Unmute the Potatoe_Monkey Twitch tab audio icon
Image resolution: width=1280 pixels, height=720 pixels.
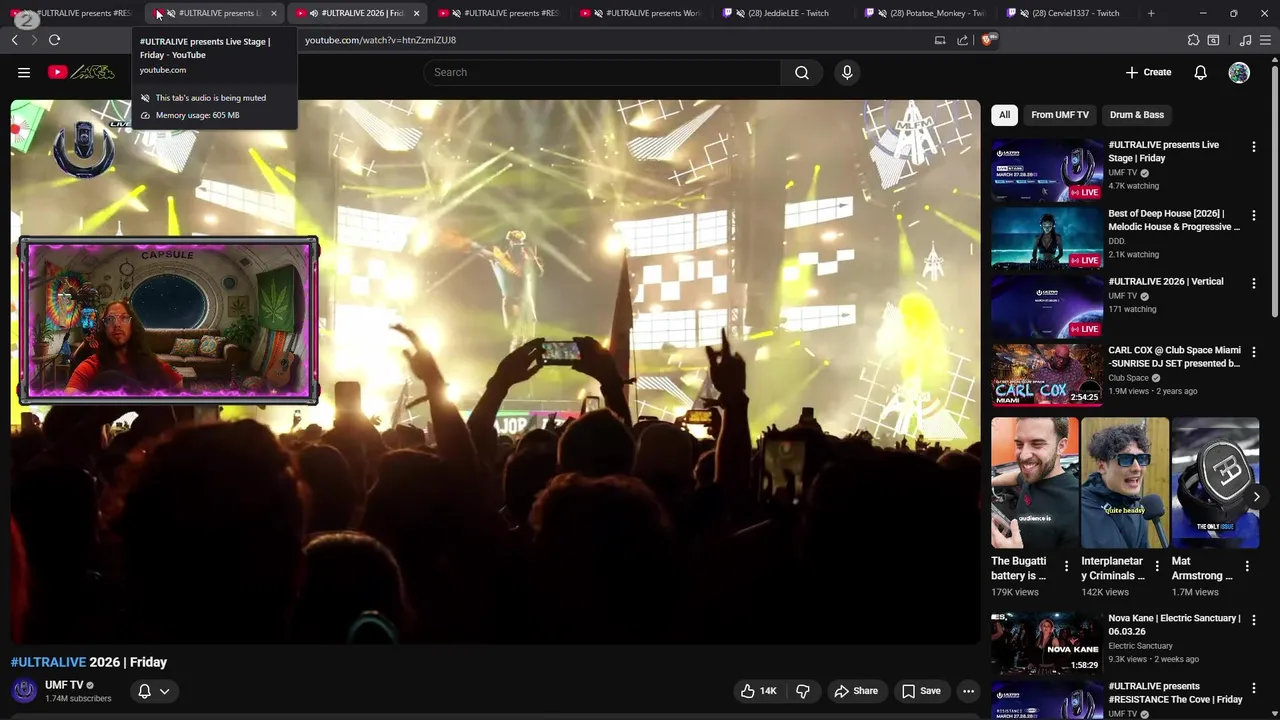click(882, 13)
